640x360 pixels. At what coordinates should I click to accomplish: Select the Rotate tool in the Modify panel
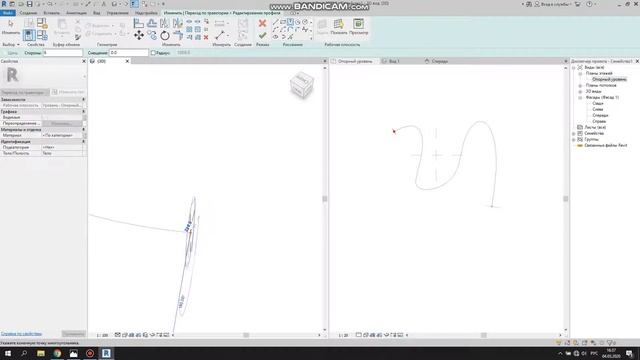tap(165, 36)
